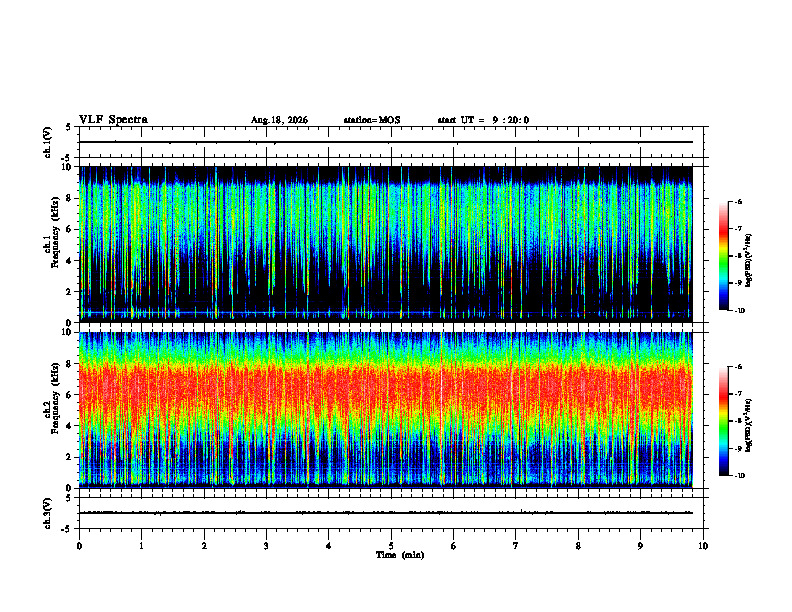Click the "Time (min)" axis label
Viewport: 792px width, 612px height.
click(x=400, y=555)
